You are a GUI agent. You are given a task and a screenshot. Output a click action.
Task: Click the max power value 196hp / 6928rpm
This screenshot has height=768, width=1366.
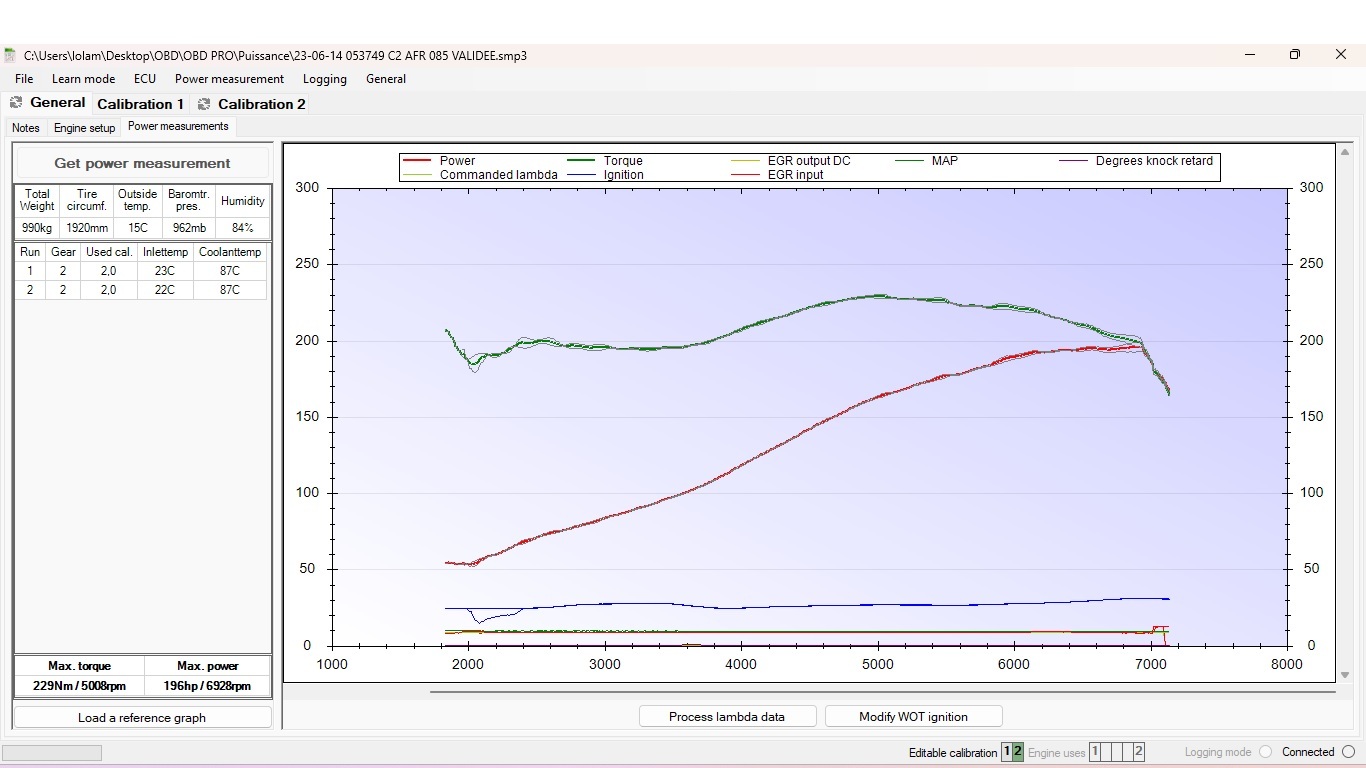coord(207,687)
